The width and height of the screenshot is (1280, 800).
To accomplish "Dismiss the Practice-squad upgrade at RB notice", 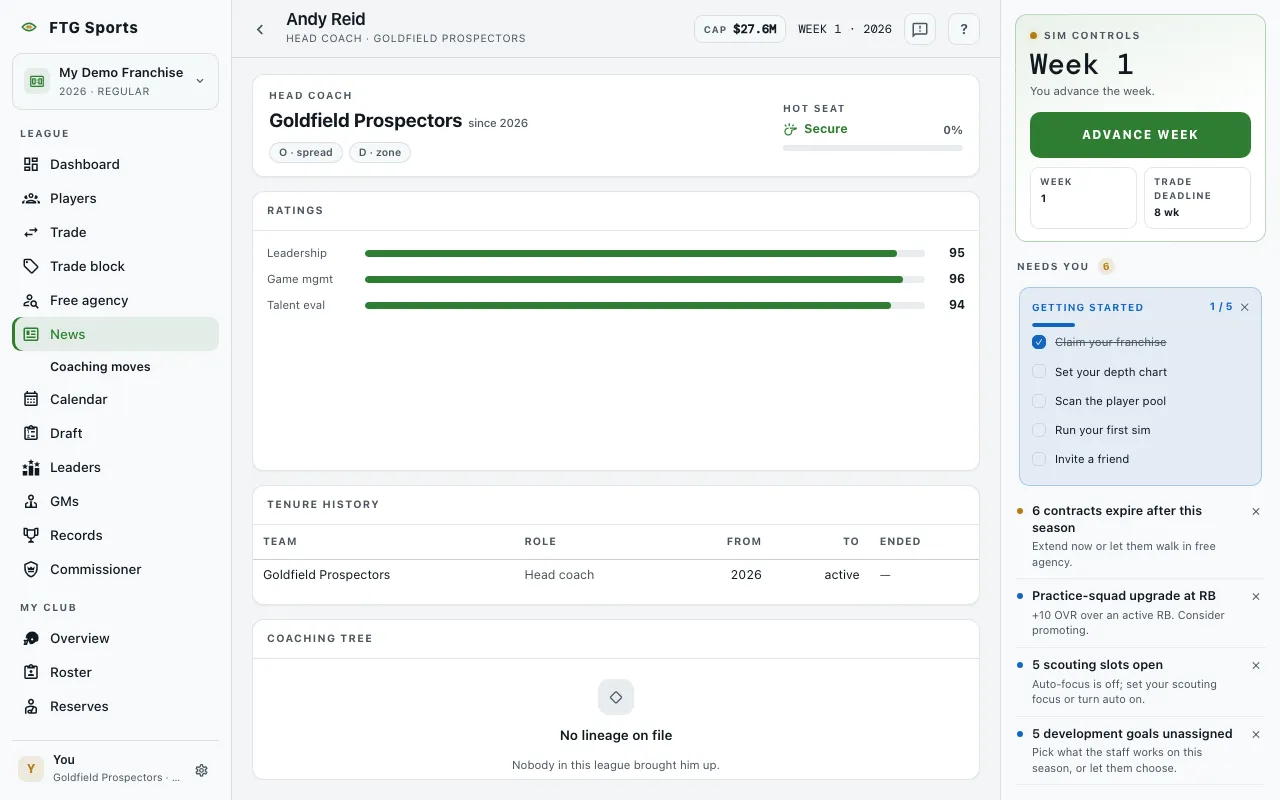I will click(x=1256, y=596).
